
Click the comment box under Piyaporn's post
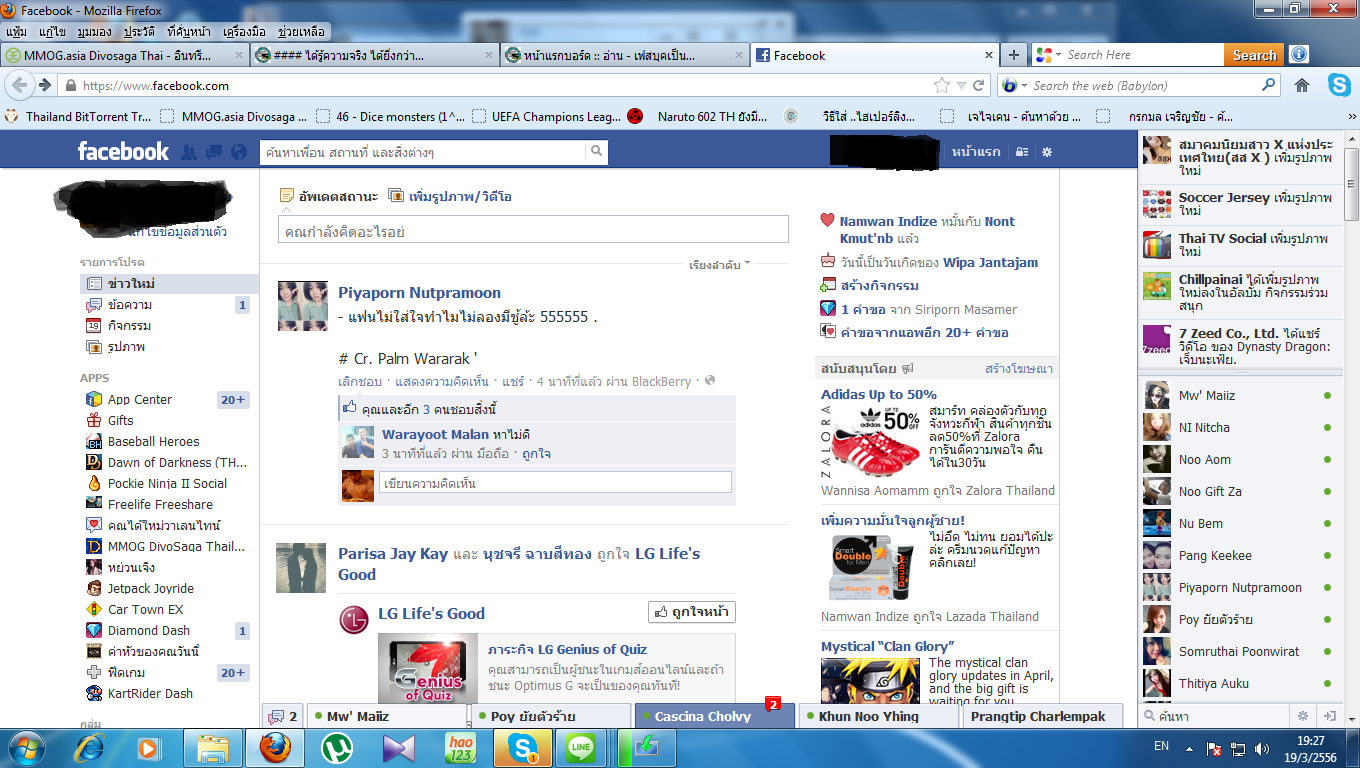tap(555, 483)
